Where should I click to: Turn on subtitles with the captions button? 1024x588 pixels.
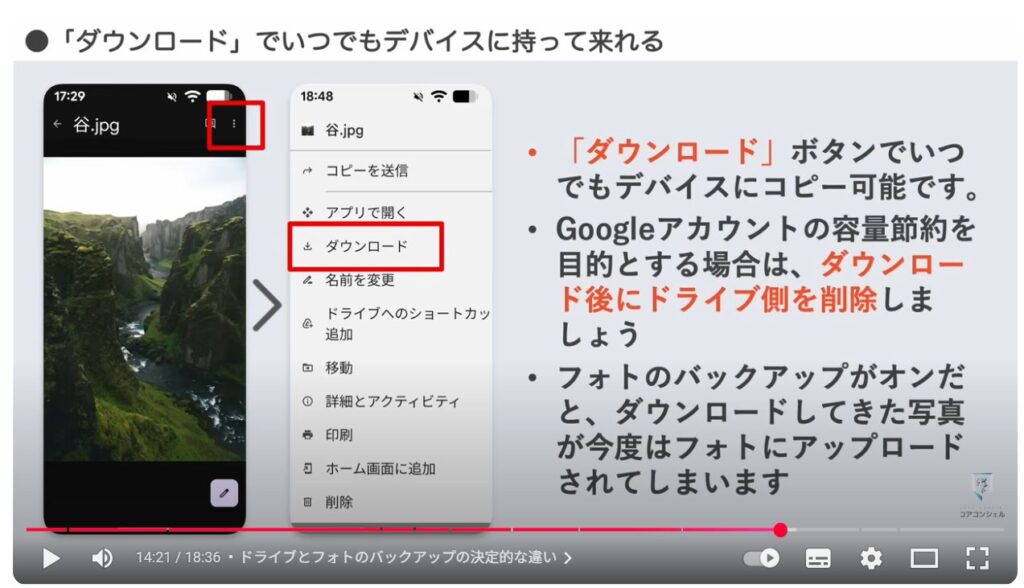818,558
